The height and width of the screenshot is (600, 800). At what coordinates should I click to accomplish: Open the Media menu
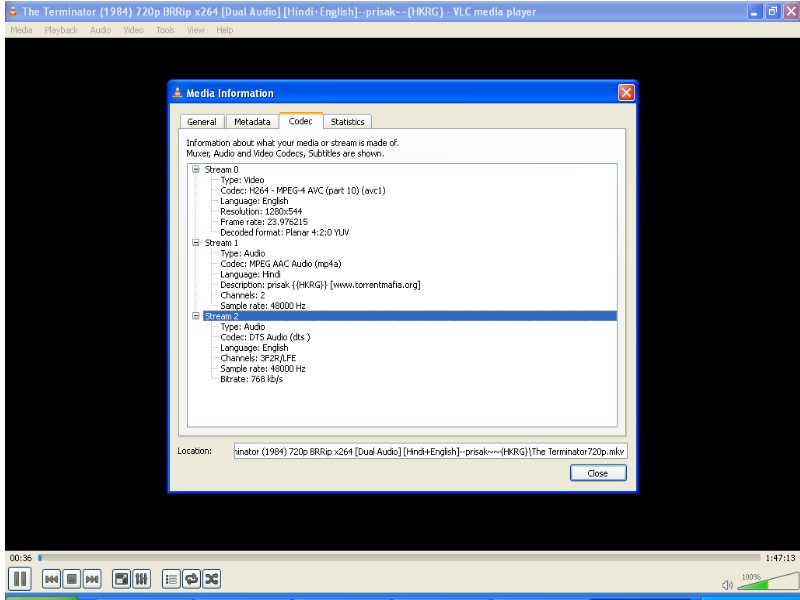[21, 30]
